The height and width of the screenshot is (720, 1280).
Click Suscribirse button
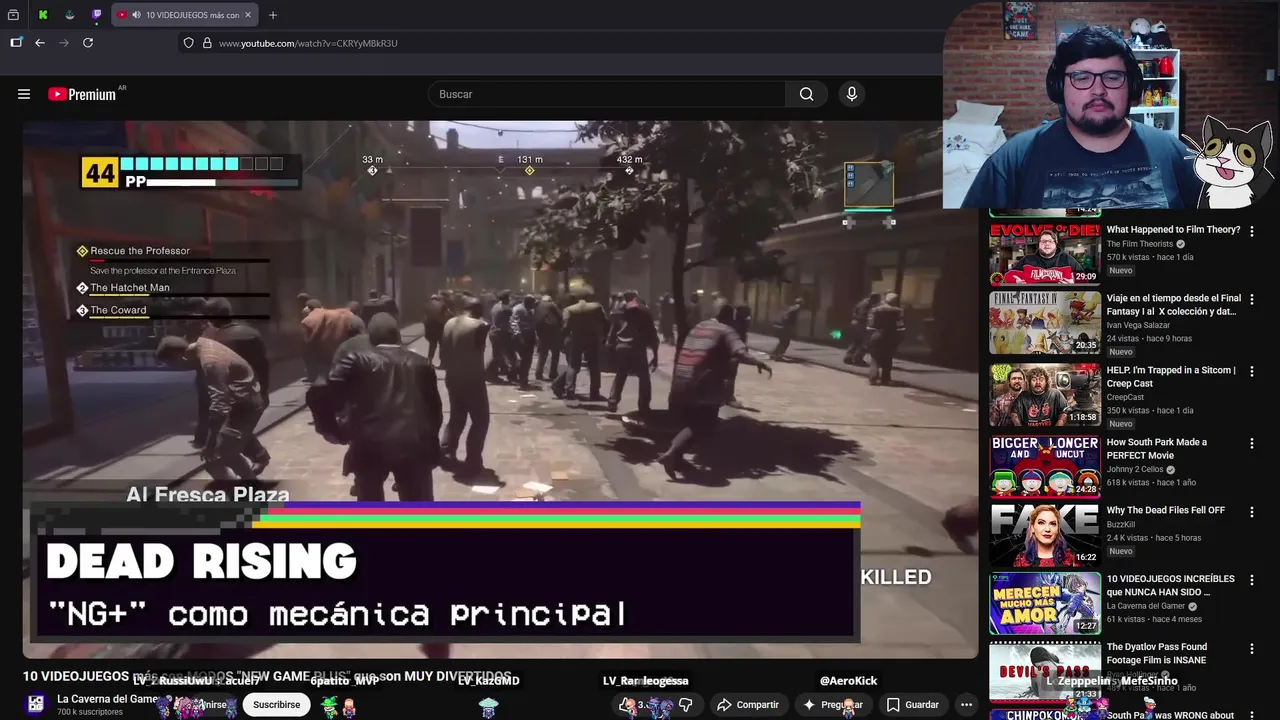(x=276, y=705)
